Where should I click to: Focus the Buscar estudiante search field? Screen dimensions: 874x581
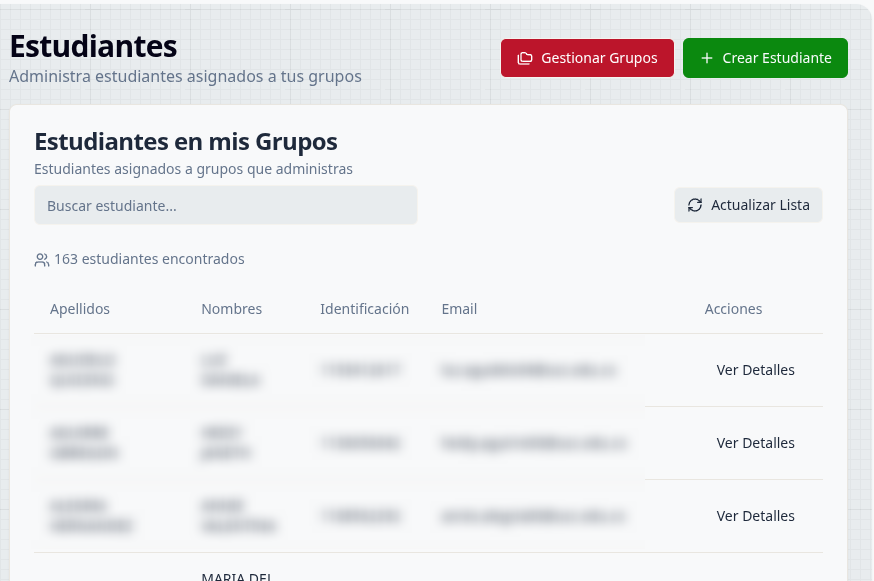[226, 206]
